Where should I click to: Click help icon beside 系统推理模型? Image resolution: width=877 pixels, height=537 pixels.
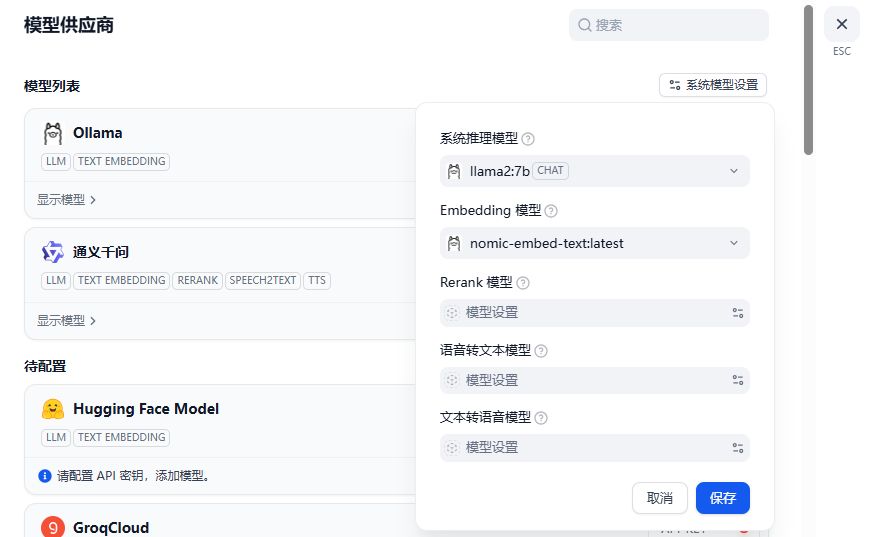point(528,139)
